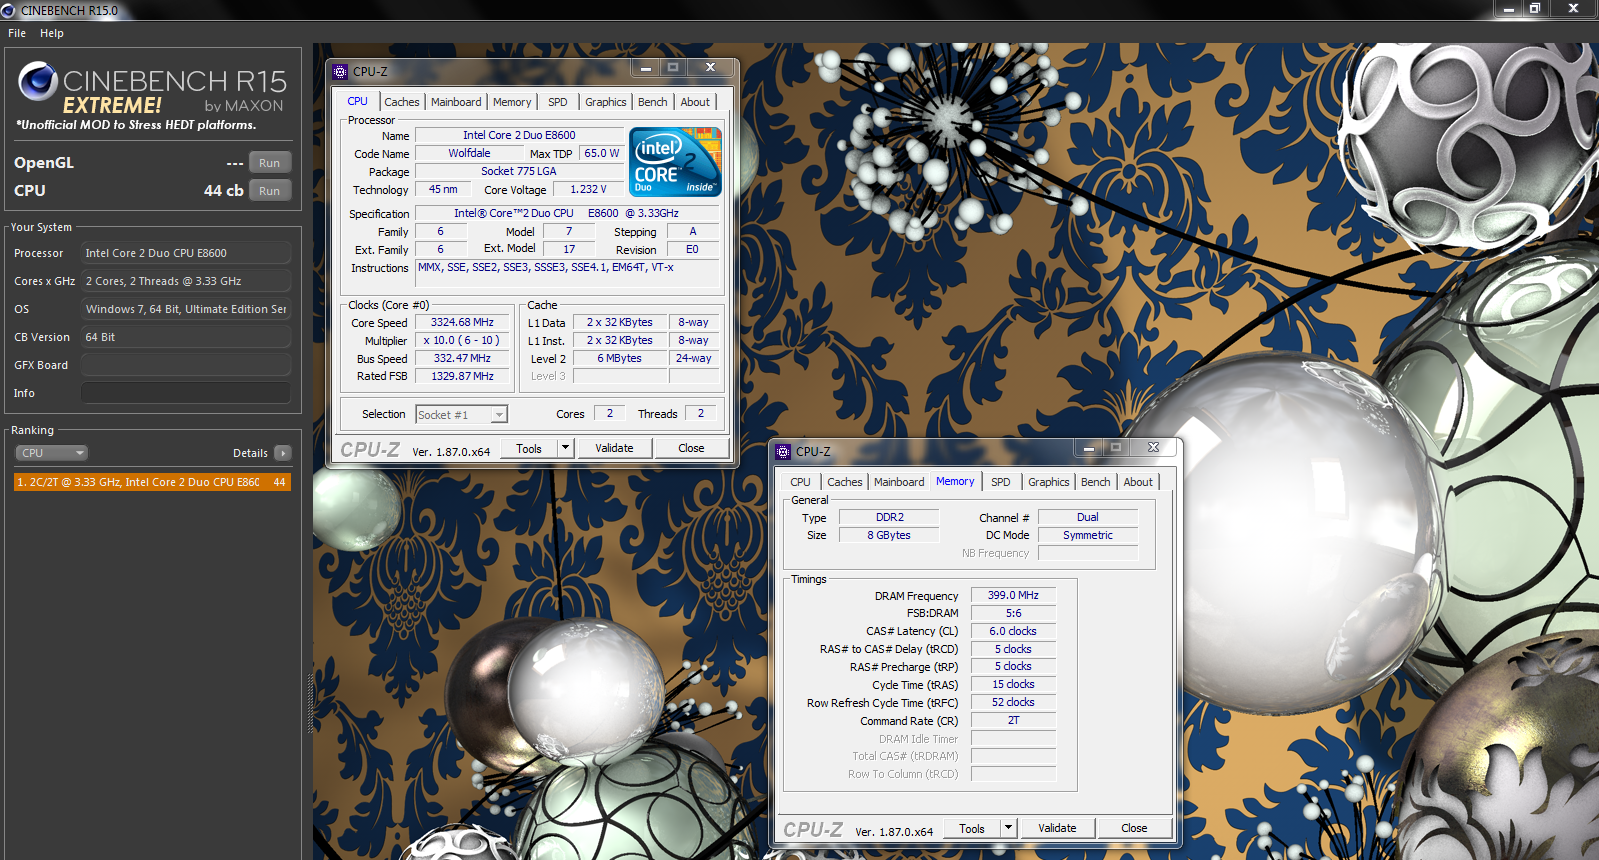Restore the Cinebench main window
1599x860 pixels.
coord(1535,8)
